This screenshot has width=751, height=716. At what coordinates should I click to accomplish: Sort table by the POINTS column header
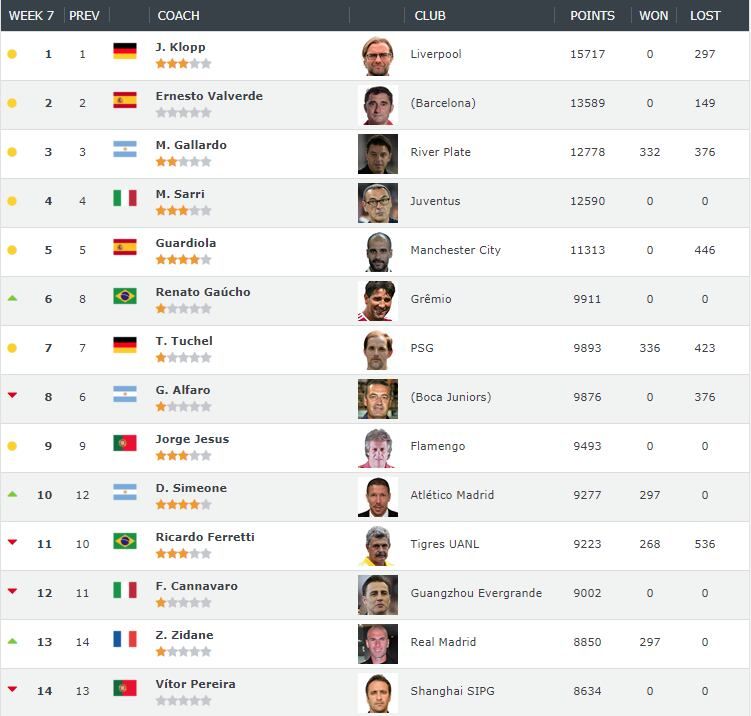592,16
